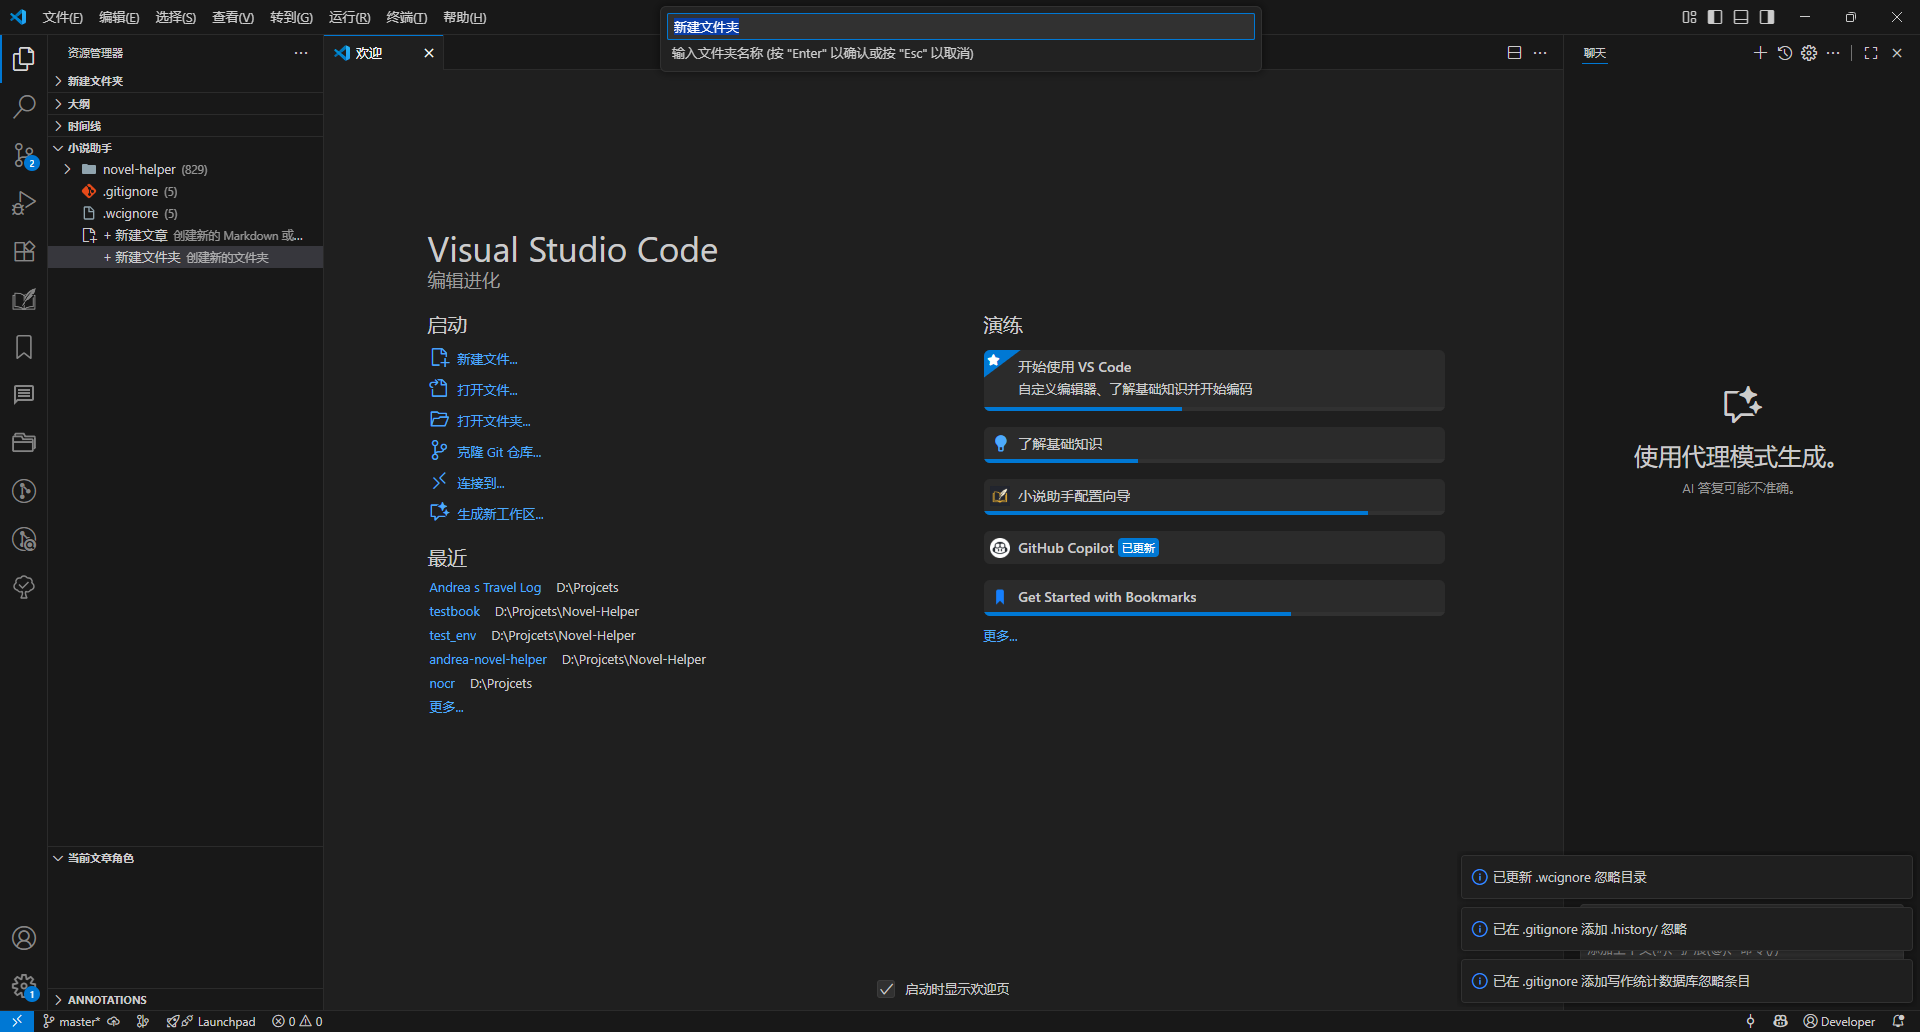Select the 欢迎 editor tab
The image size is (1920, 1032).
coord(369,53)
